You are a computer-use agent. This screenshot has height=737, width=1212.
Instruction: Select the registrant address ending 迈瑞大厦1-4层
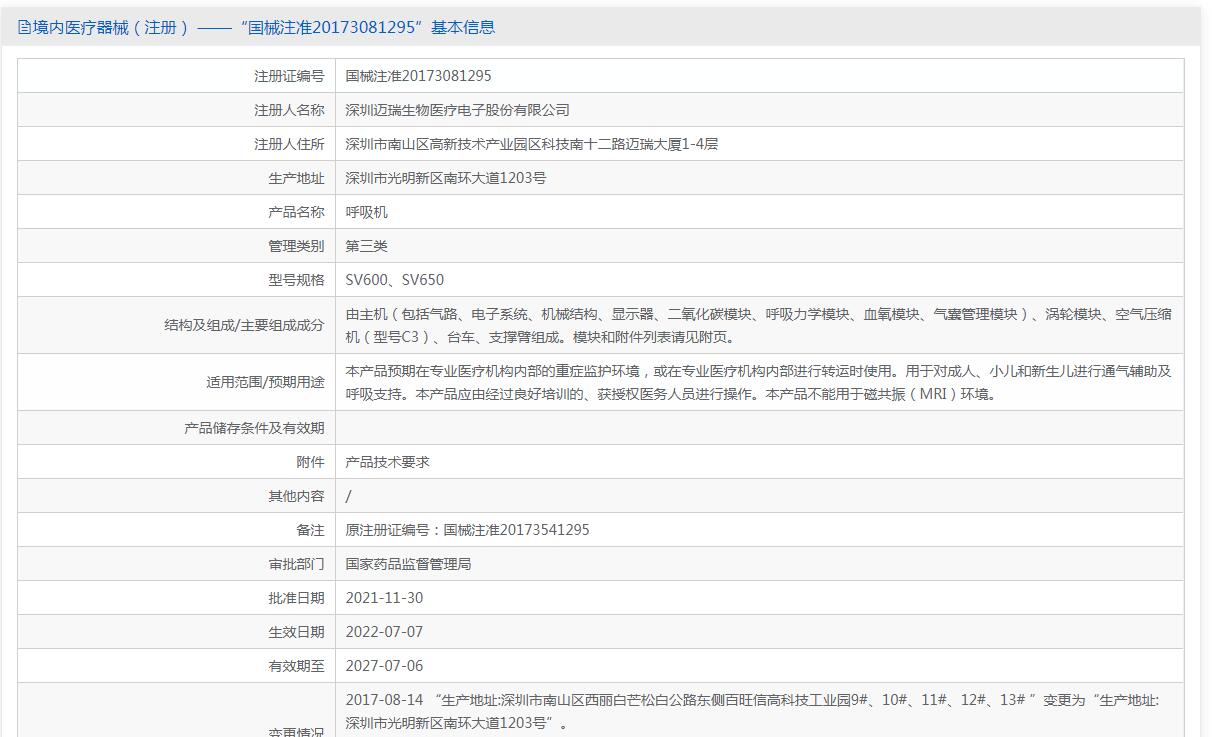click(x=532, y=144)
